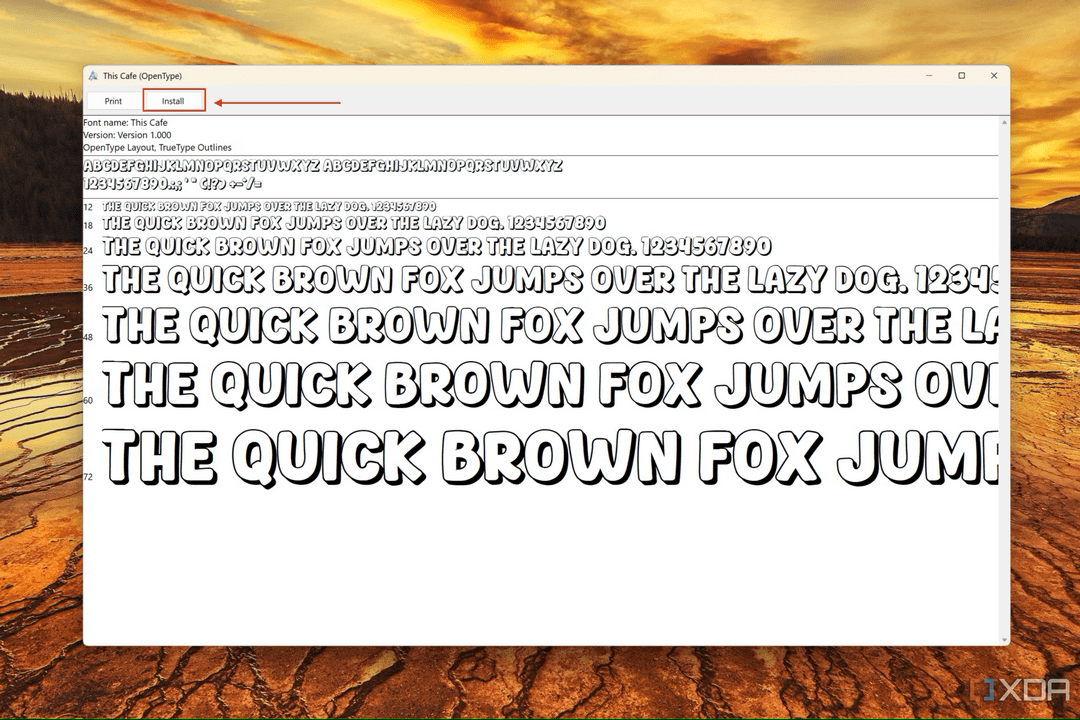Click the size label '36' beside the sample
Viewport: 1080px width, 720px height.
pyautogui.click(x=89, y=288)
